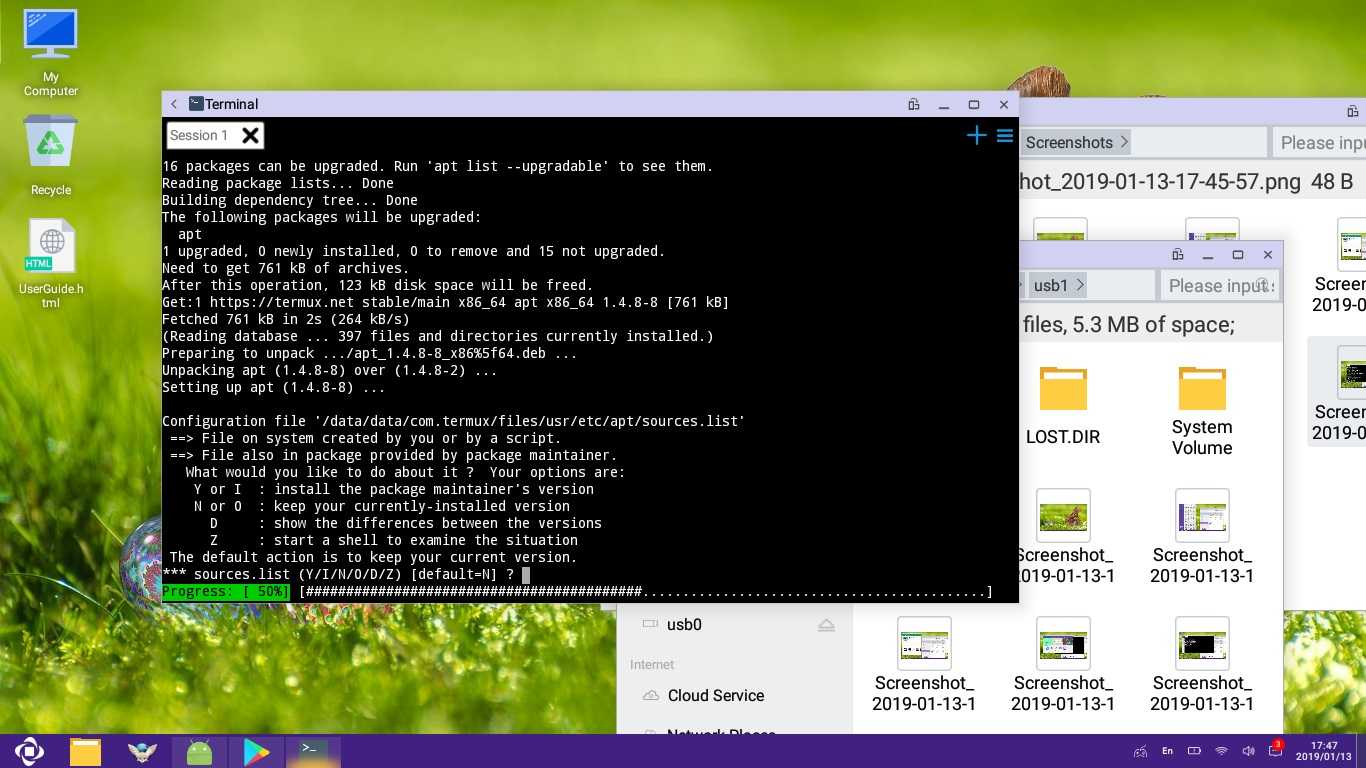
Task: Open the System Volume folder
Action: (1202, 410)
